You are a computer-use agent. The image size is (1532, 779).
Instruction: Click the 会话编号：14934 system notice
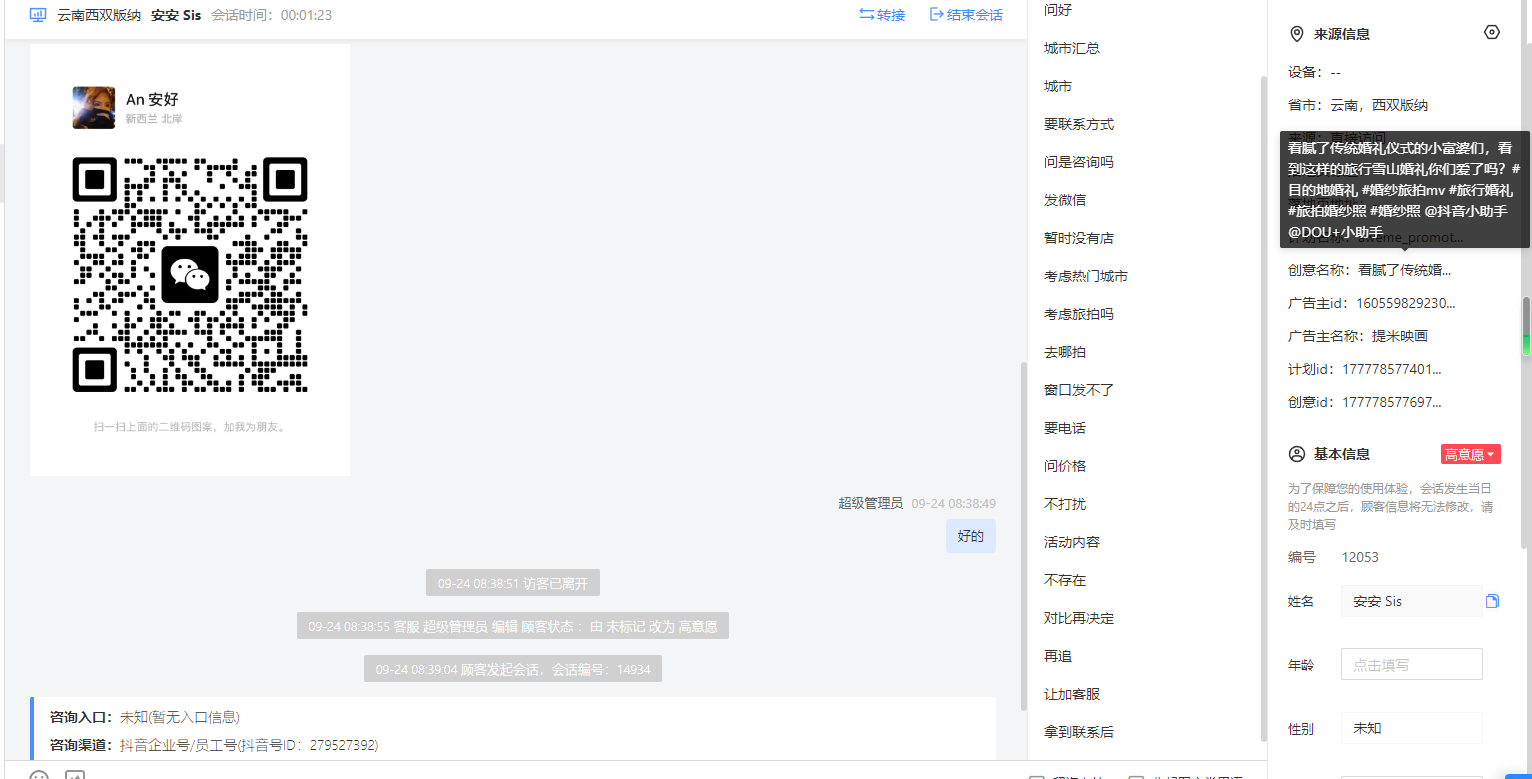coord(513,669)
